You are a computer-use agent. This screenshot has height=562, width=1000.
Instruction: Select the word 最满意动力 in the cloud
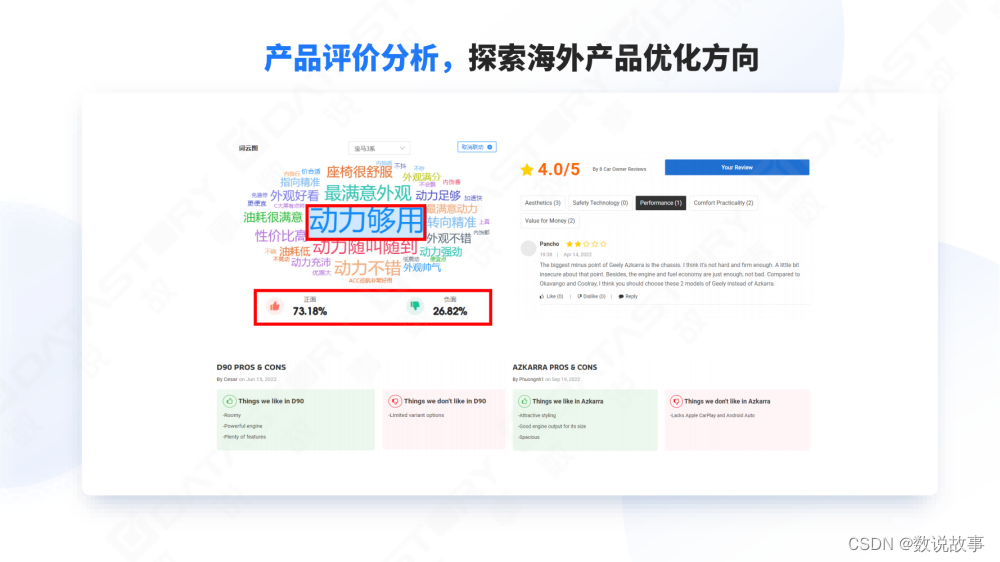coord(452,209)
